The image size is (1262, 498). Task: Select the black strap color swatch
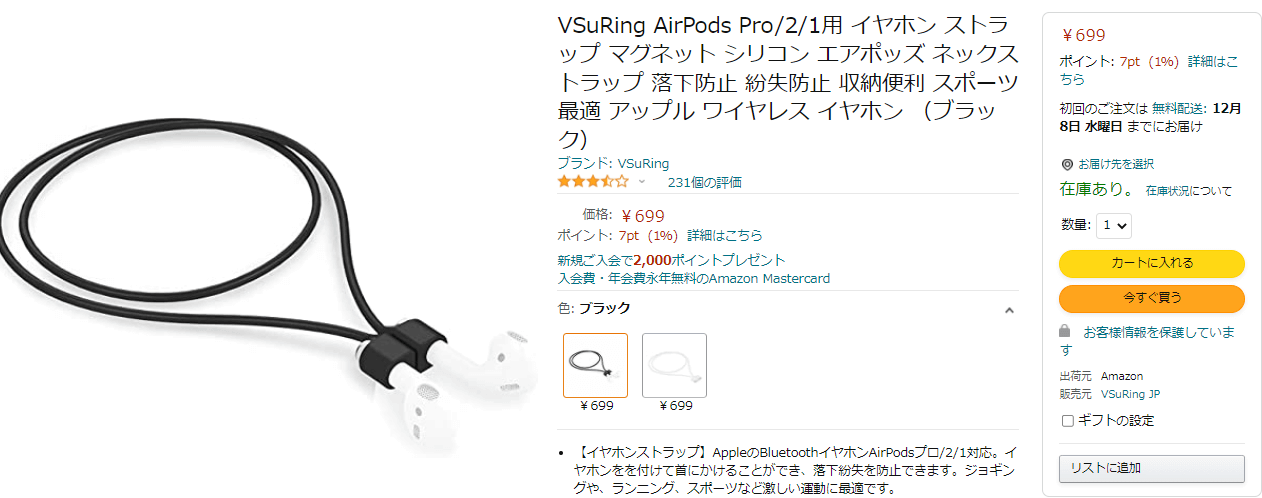click(596, 365)
